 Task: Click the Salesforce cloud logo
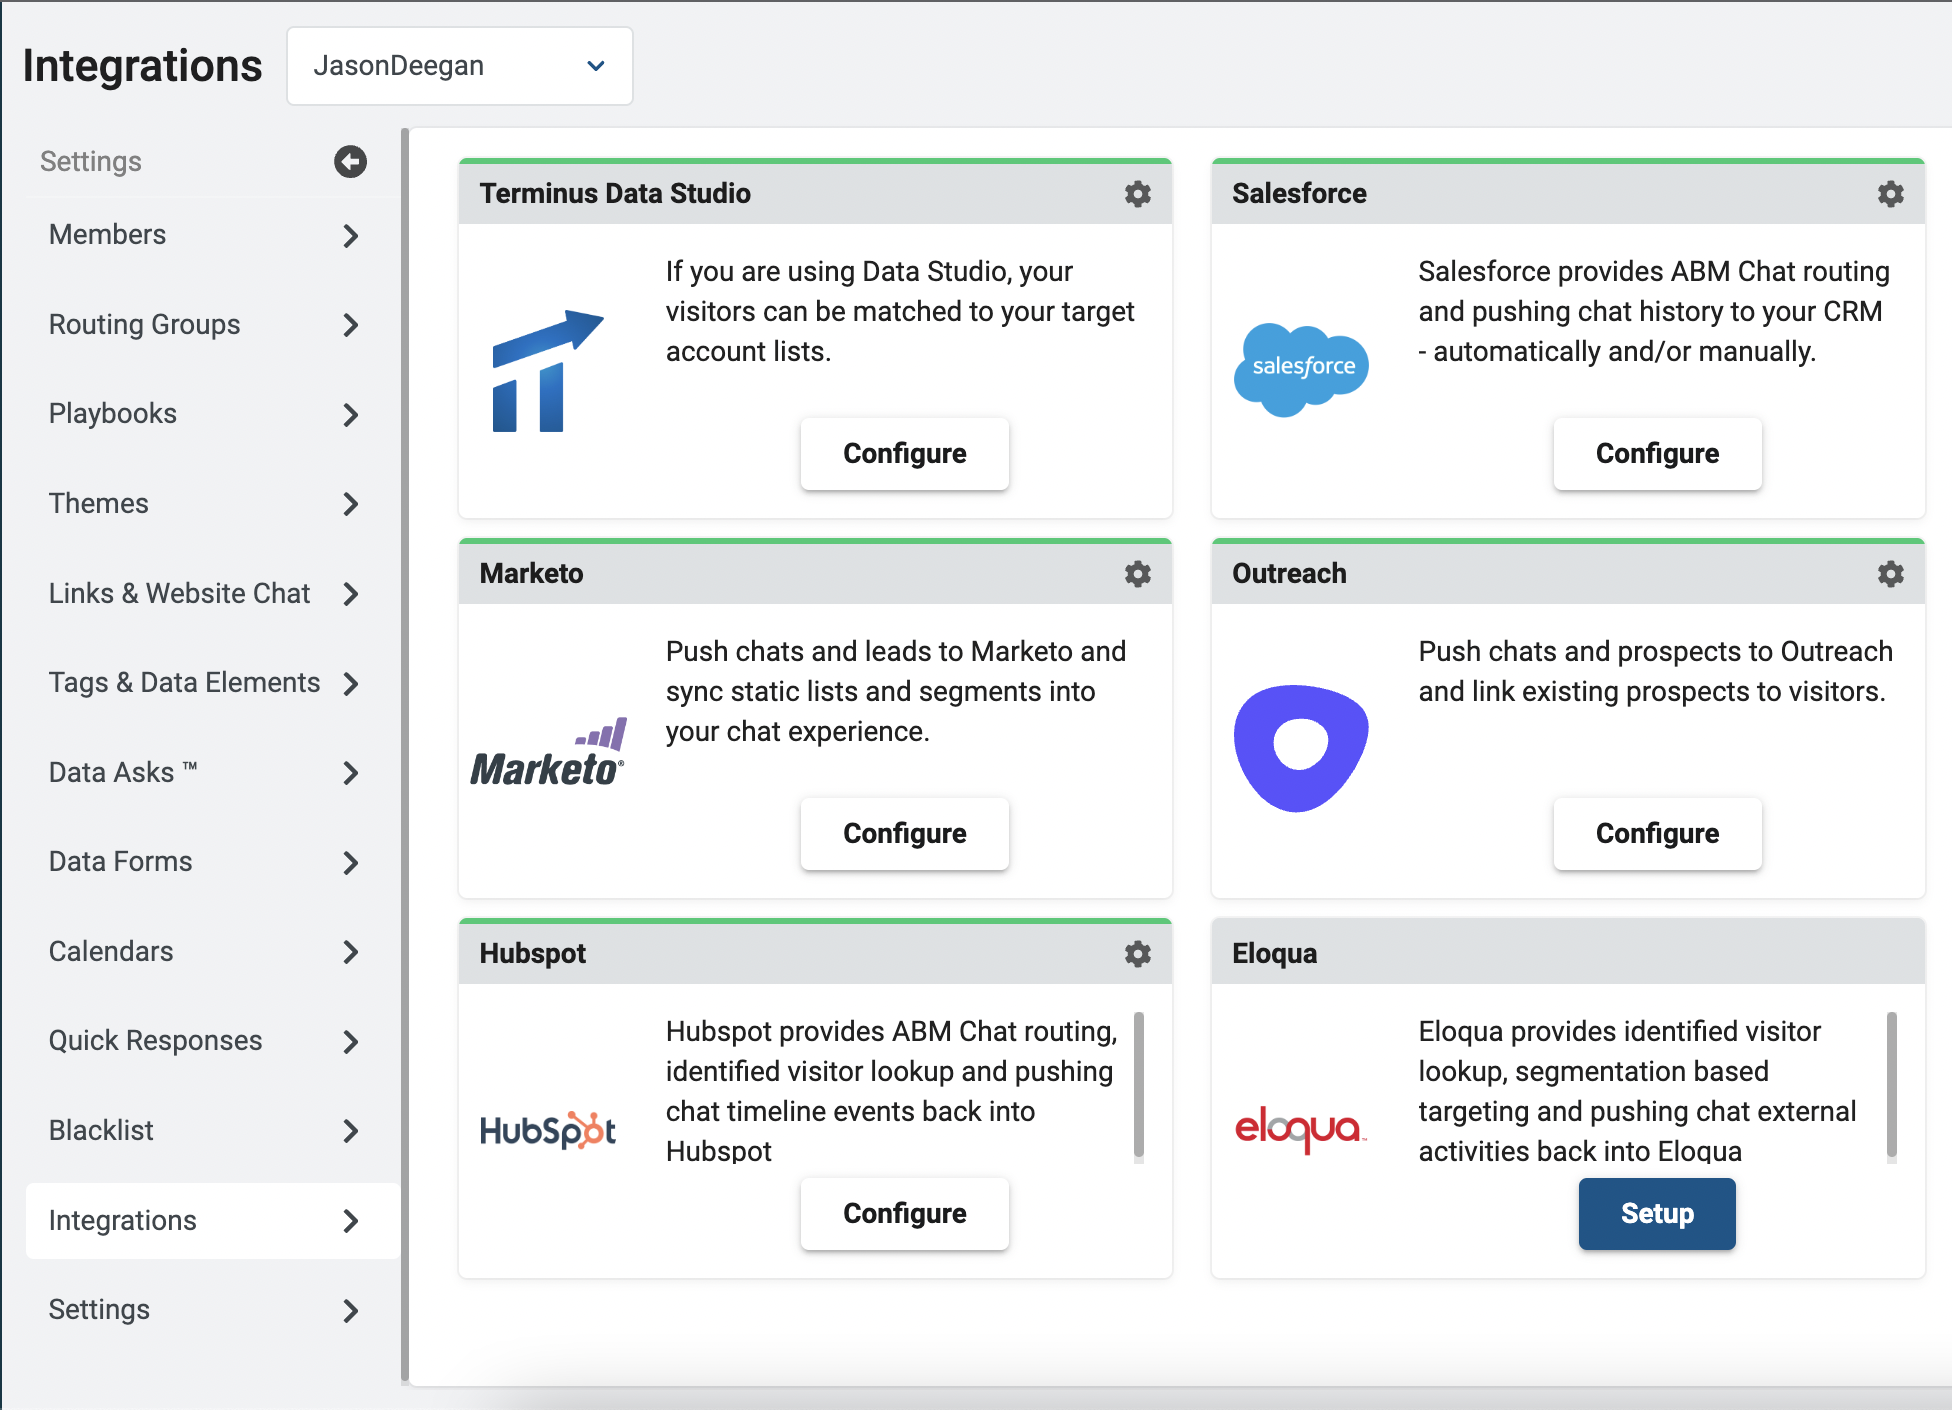(x=1301, y=369)
